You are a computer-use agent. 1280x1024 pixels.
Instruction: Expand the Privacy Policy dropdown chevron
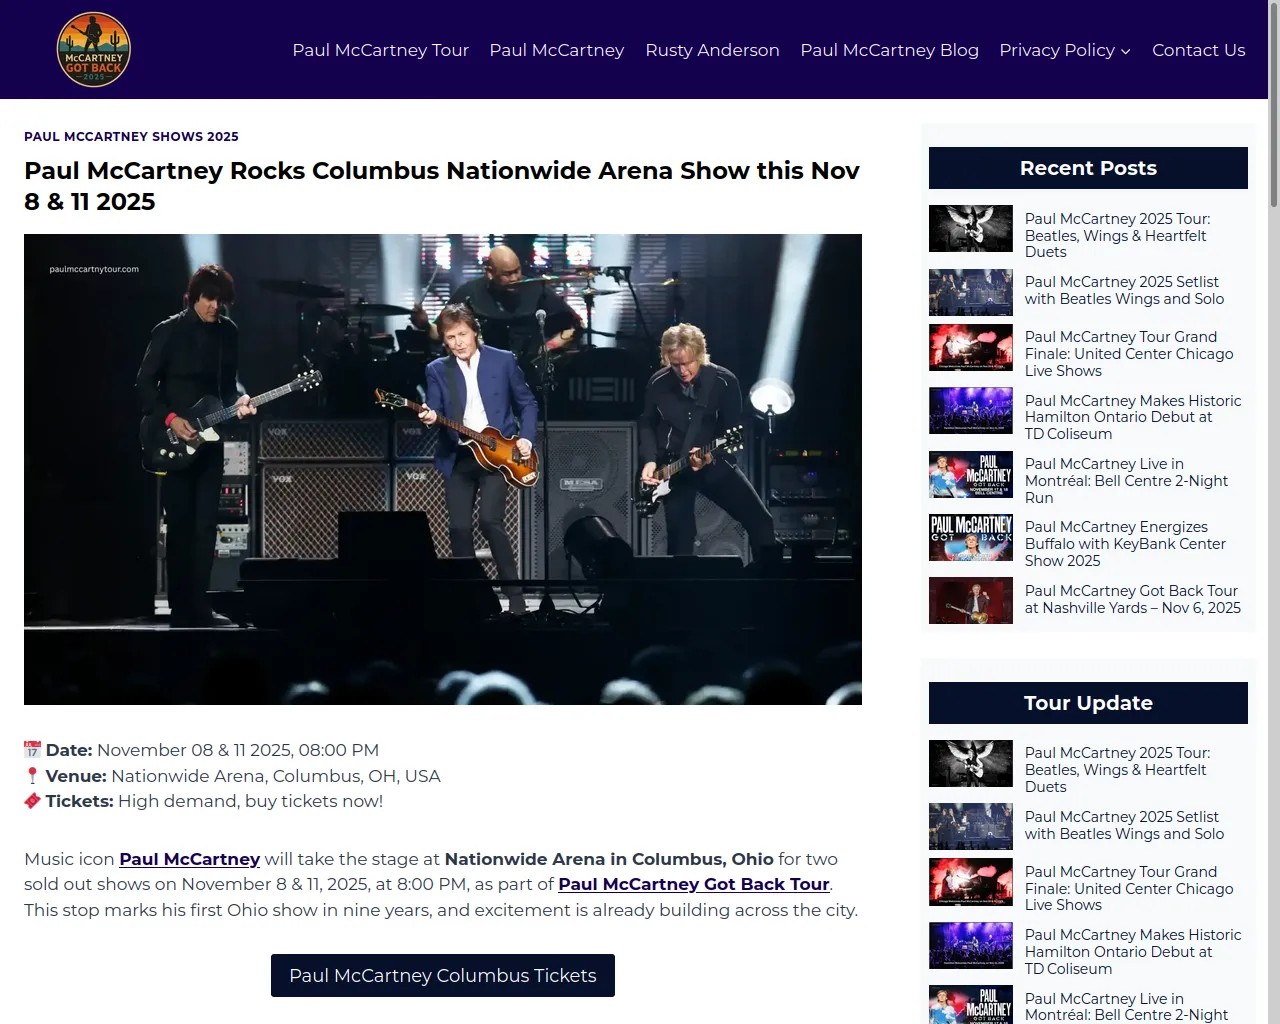click(1126, 51)
